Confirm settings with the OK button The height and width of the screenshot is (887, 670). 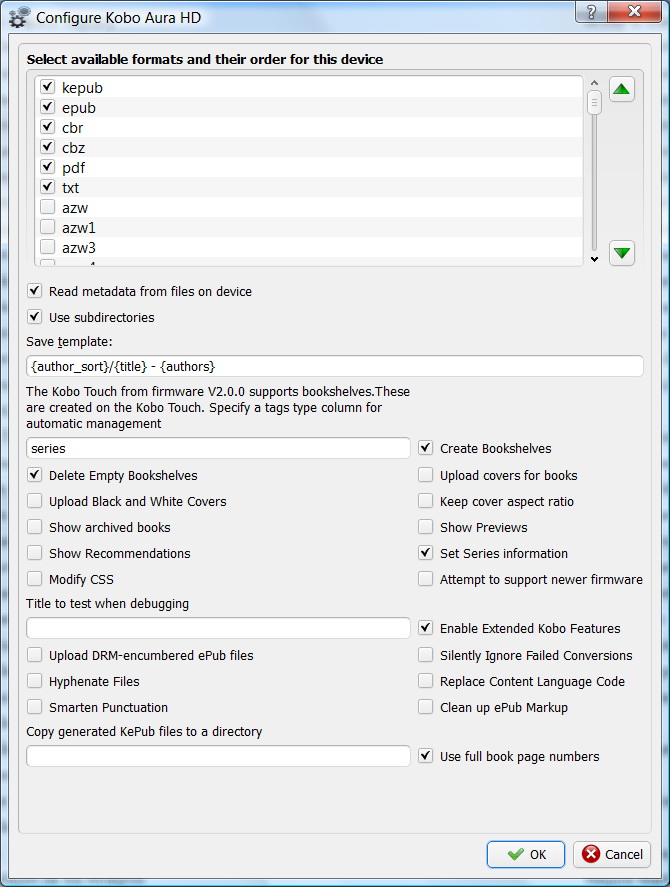[526, 854]
